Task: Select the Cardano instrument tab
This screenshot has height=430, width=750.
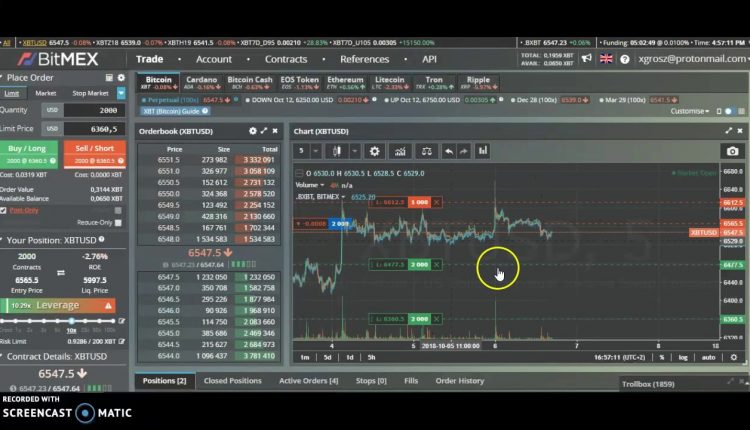Action: coord(201,83)
